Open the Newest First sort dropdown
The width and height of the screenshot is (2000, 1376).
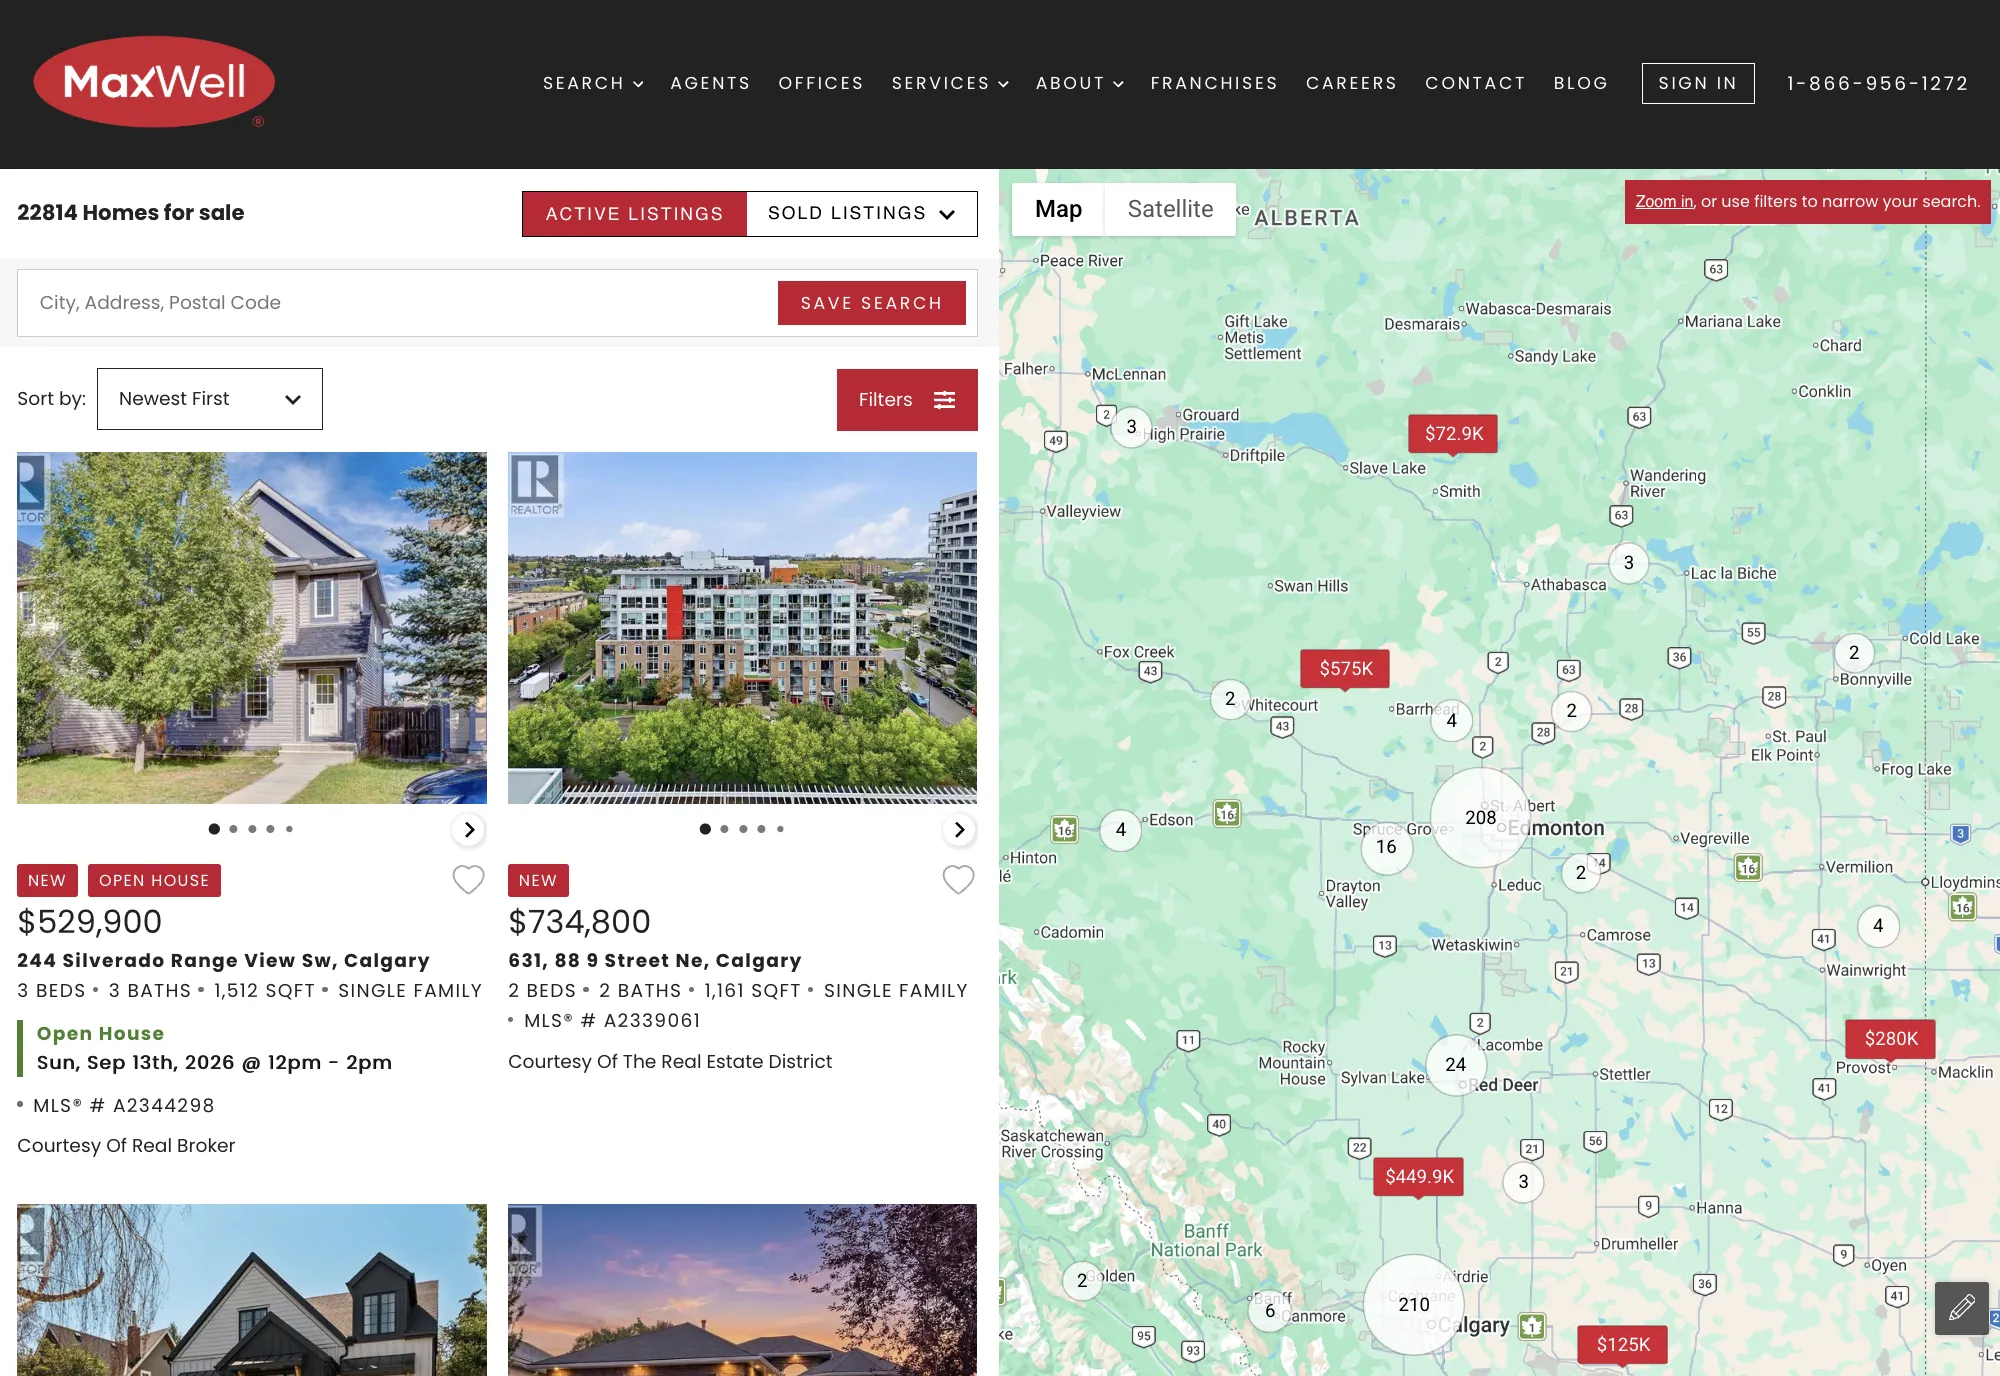tap(210, 399)
